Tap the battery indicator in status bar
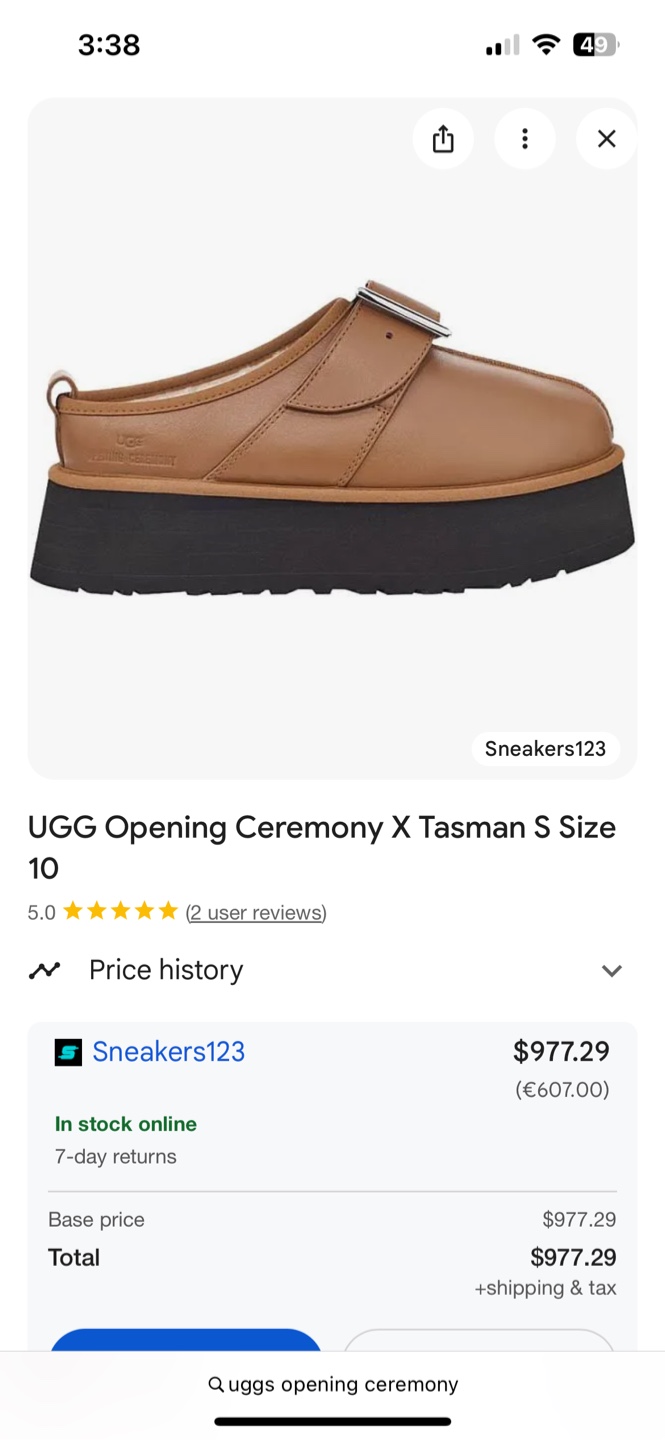Image resolution: width=665 pixels, height=1440 pixels. pos(595,45)
